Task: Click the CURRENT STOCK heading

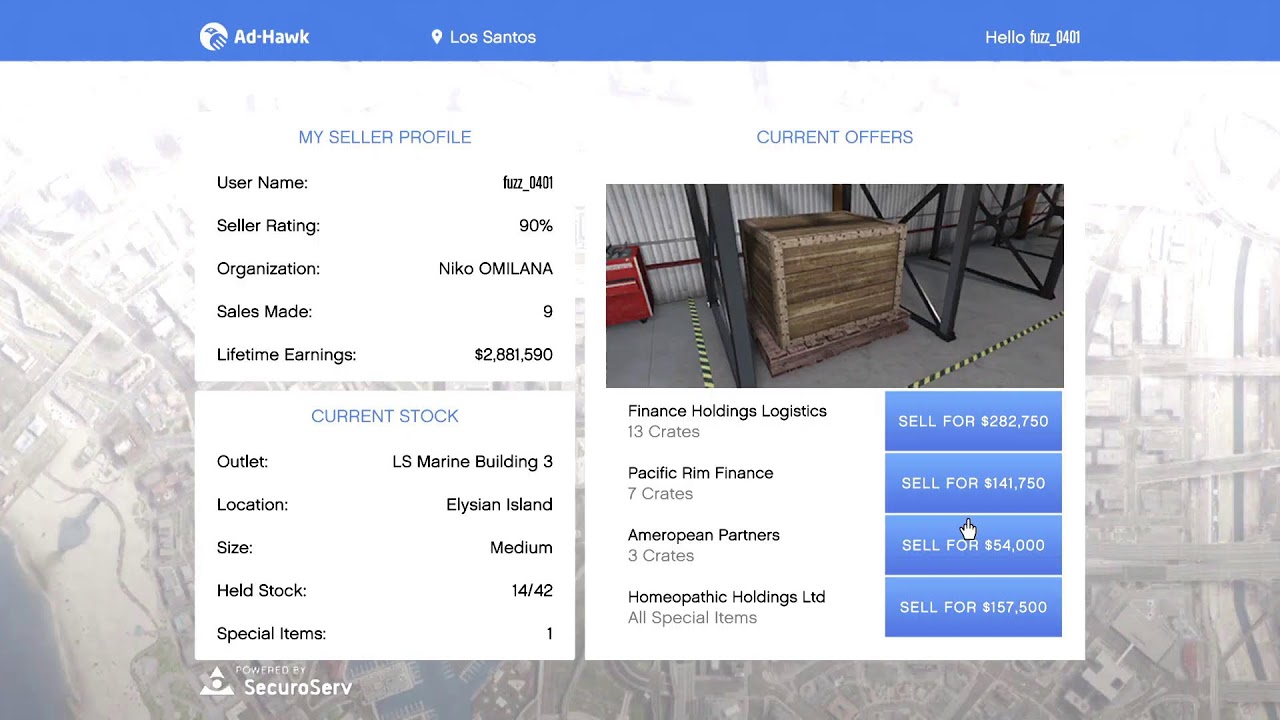Action: (x=385, y=416)
